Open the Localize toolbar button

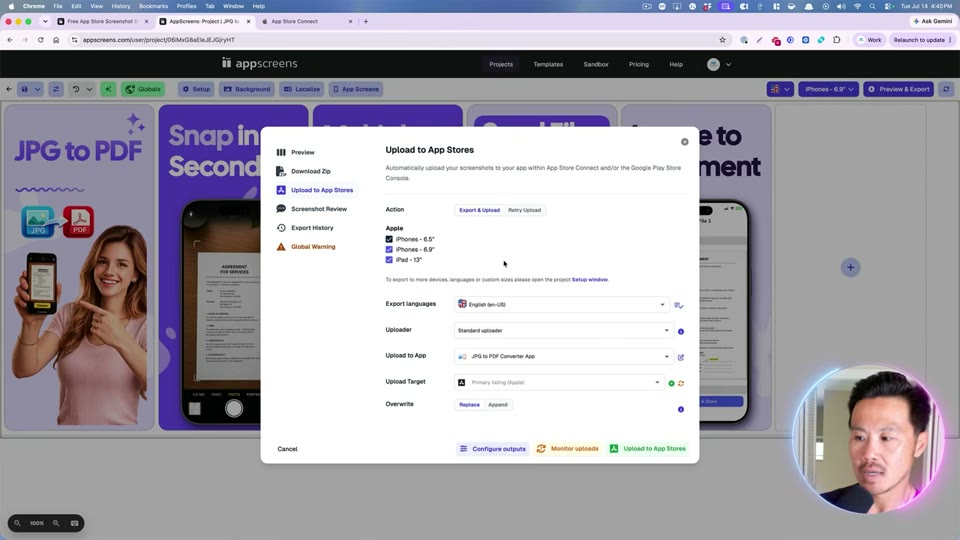301,89
